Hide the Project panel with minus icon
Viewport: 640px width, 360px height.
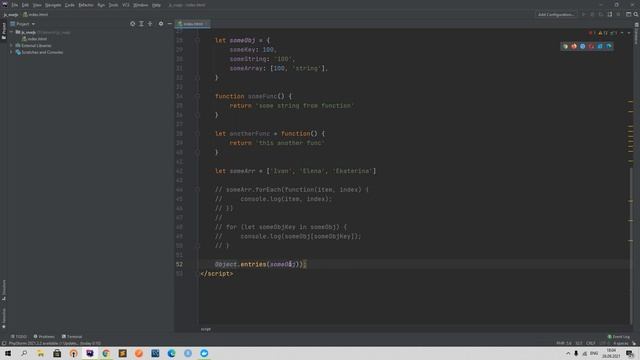tap(170, 24)
